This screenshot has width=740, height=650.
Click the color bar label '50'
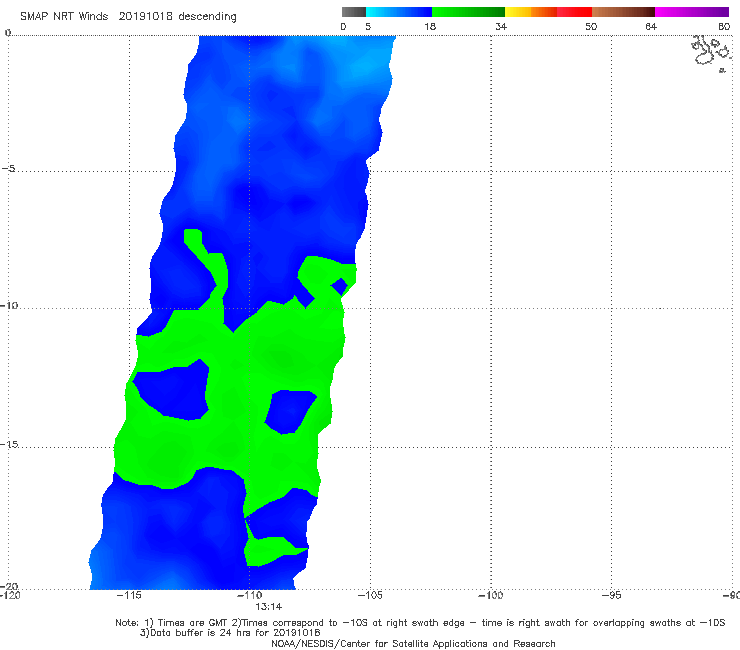point(591,27)
